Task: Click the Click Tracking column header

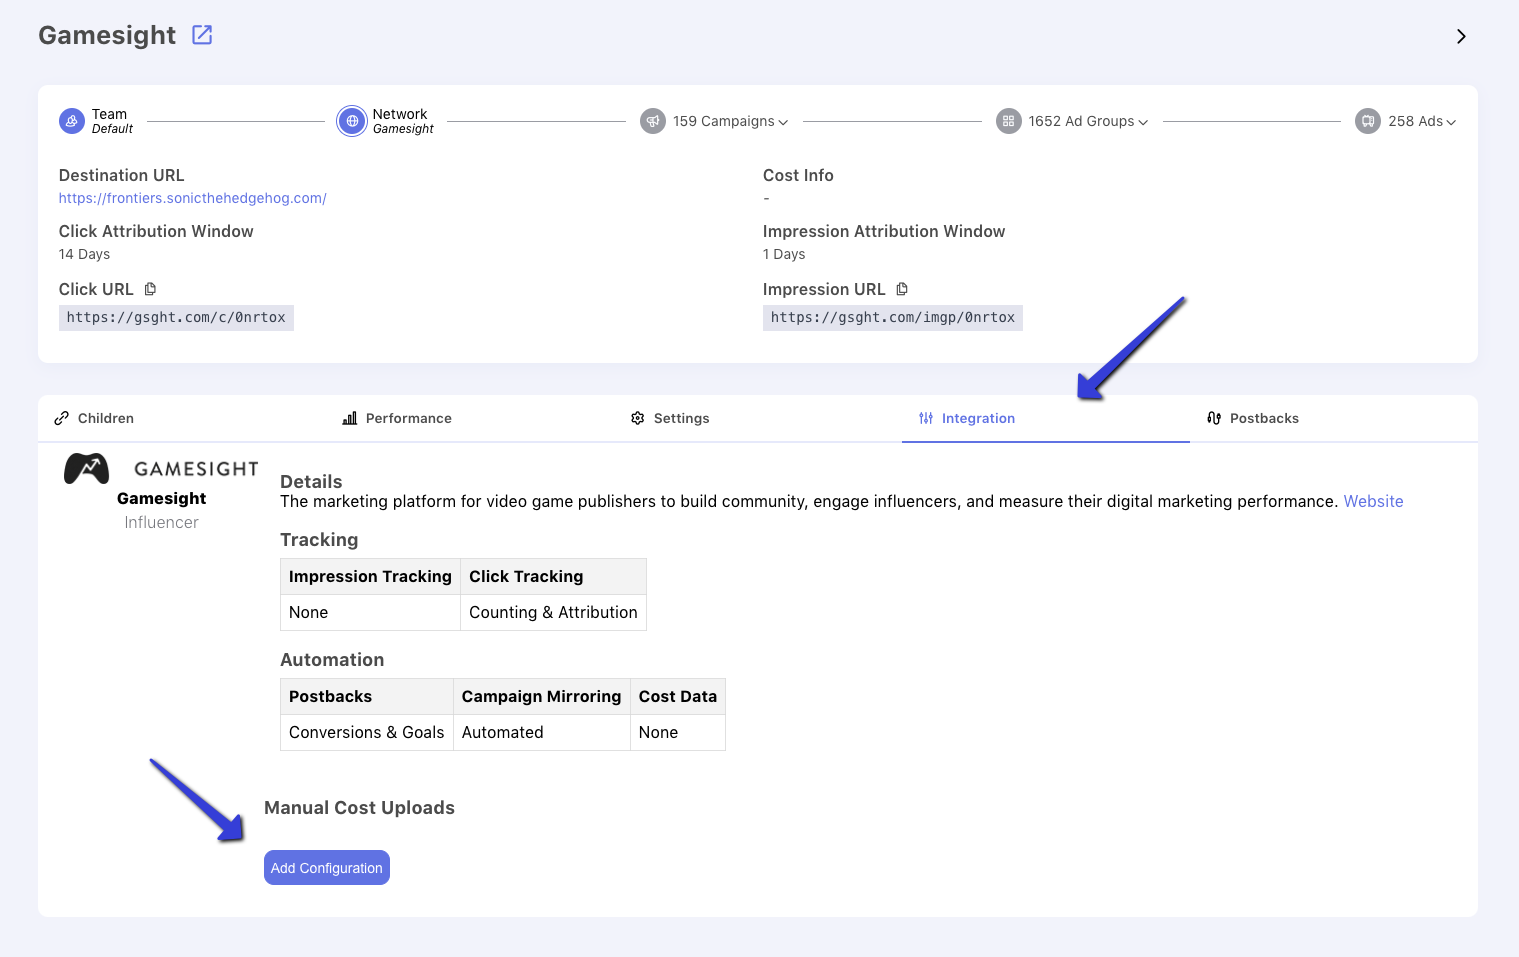Action: pos(553,576)
